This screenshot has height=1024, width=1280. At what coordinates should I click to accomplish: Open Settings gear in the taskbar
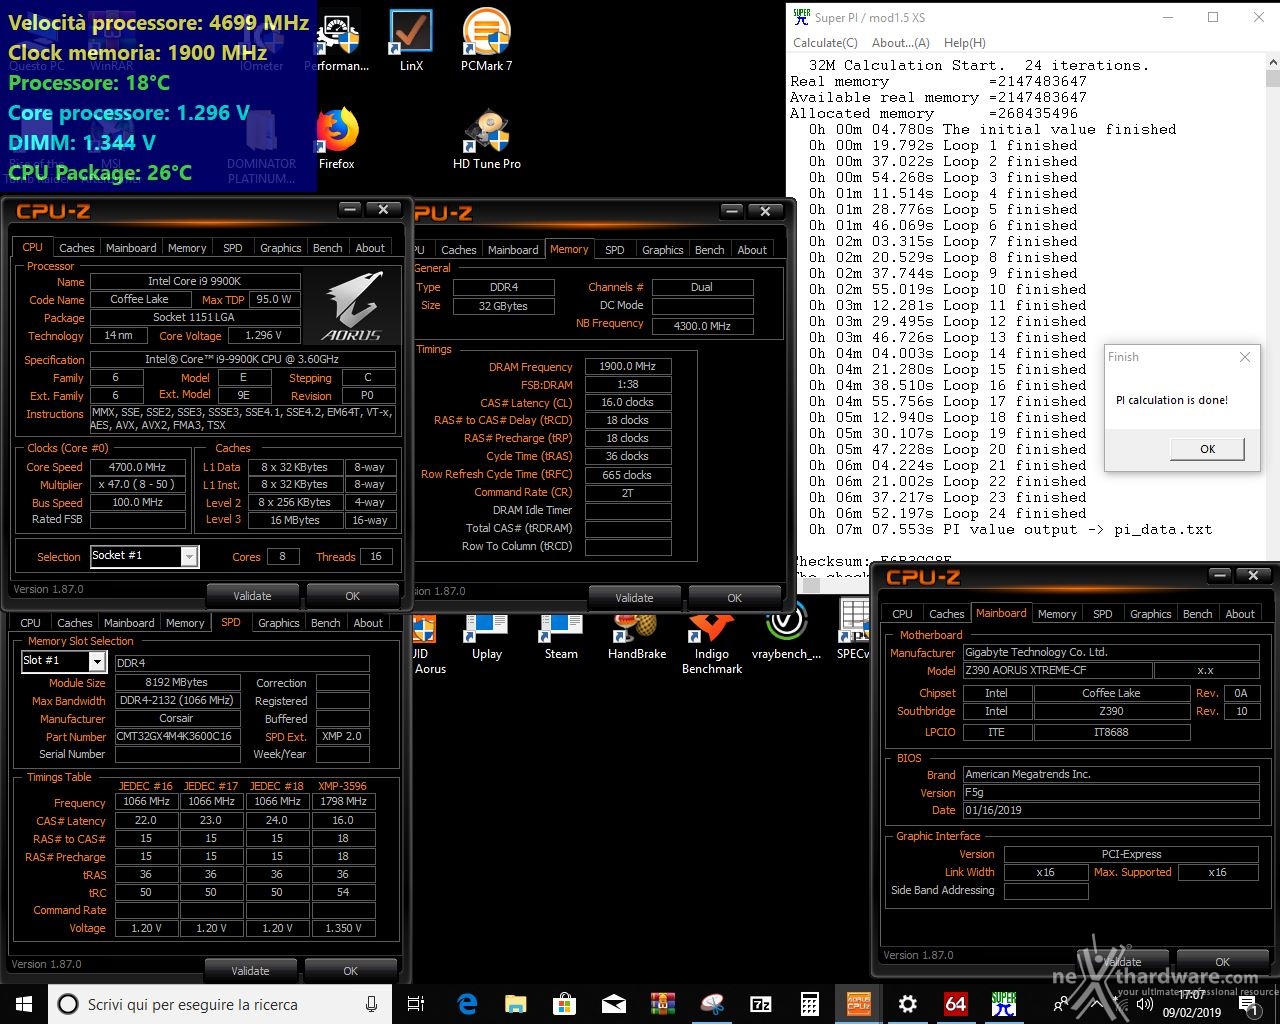pyautogui.click(x=908, y=1003)
